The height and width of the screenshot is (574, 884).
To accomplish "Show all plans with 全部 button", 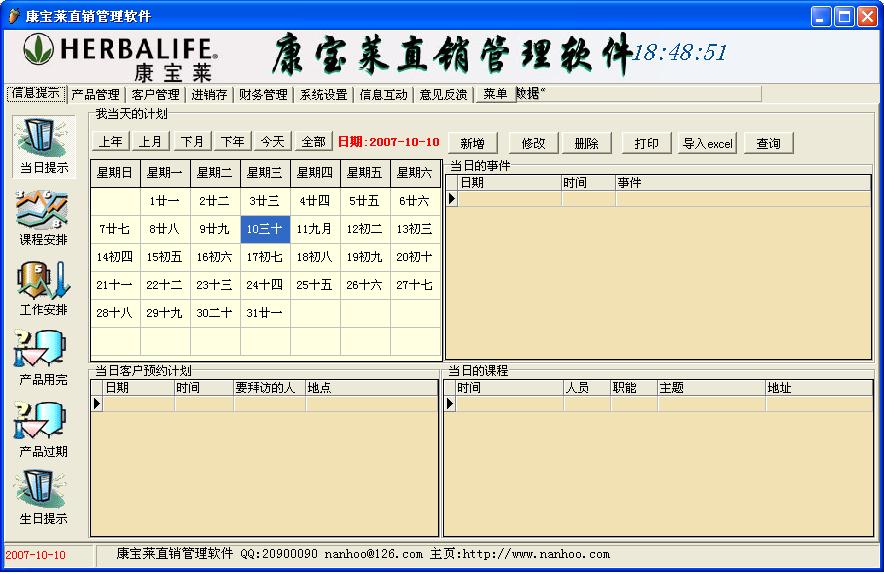I will coord(313,142).
